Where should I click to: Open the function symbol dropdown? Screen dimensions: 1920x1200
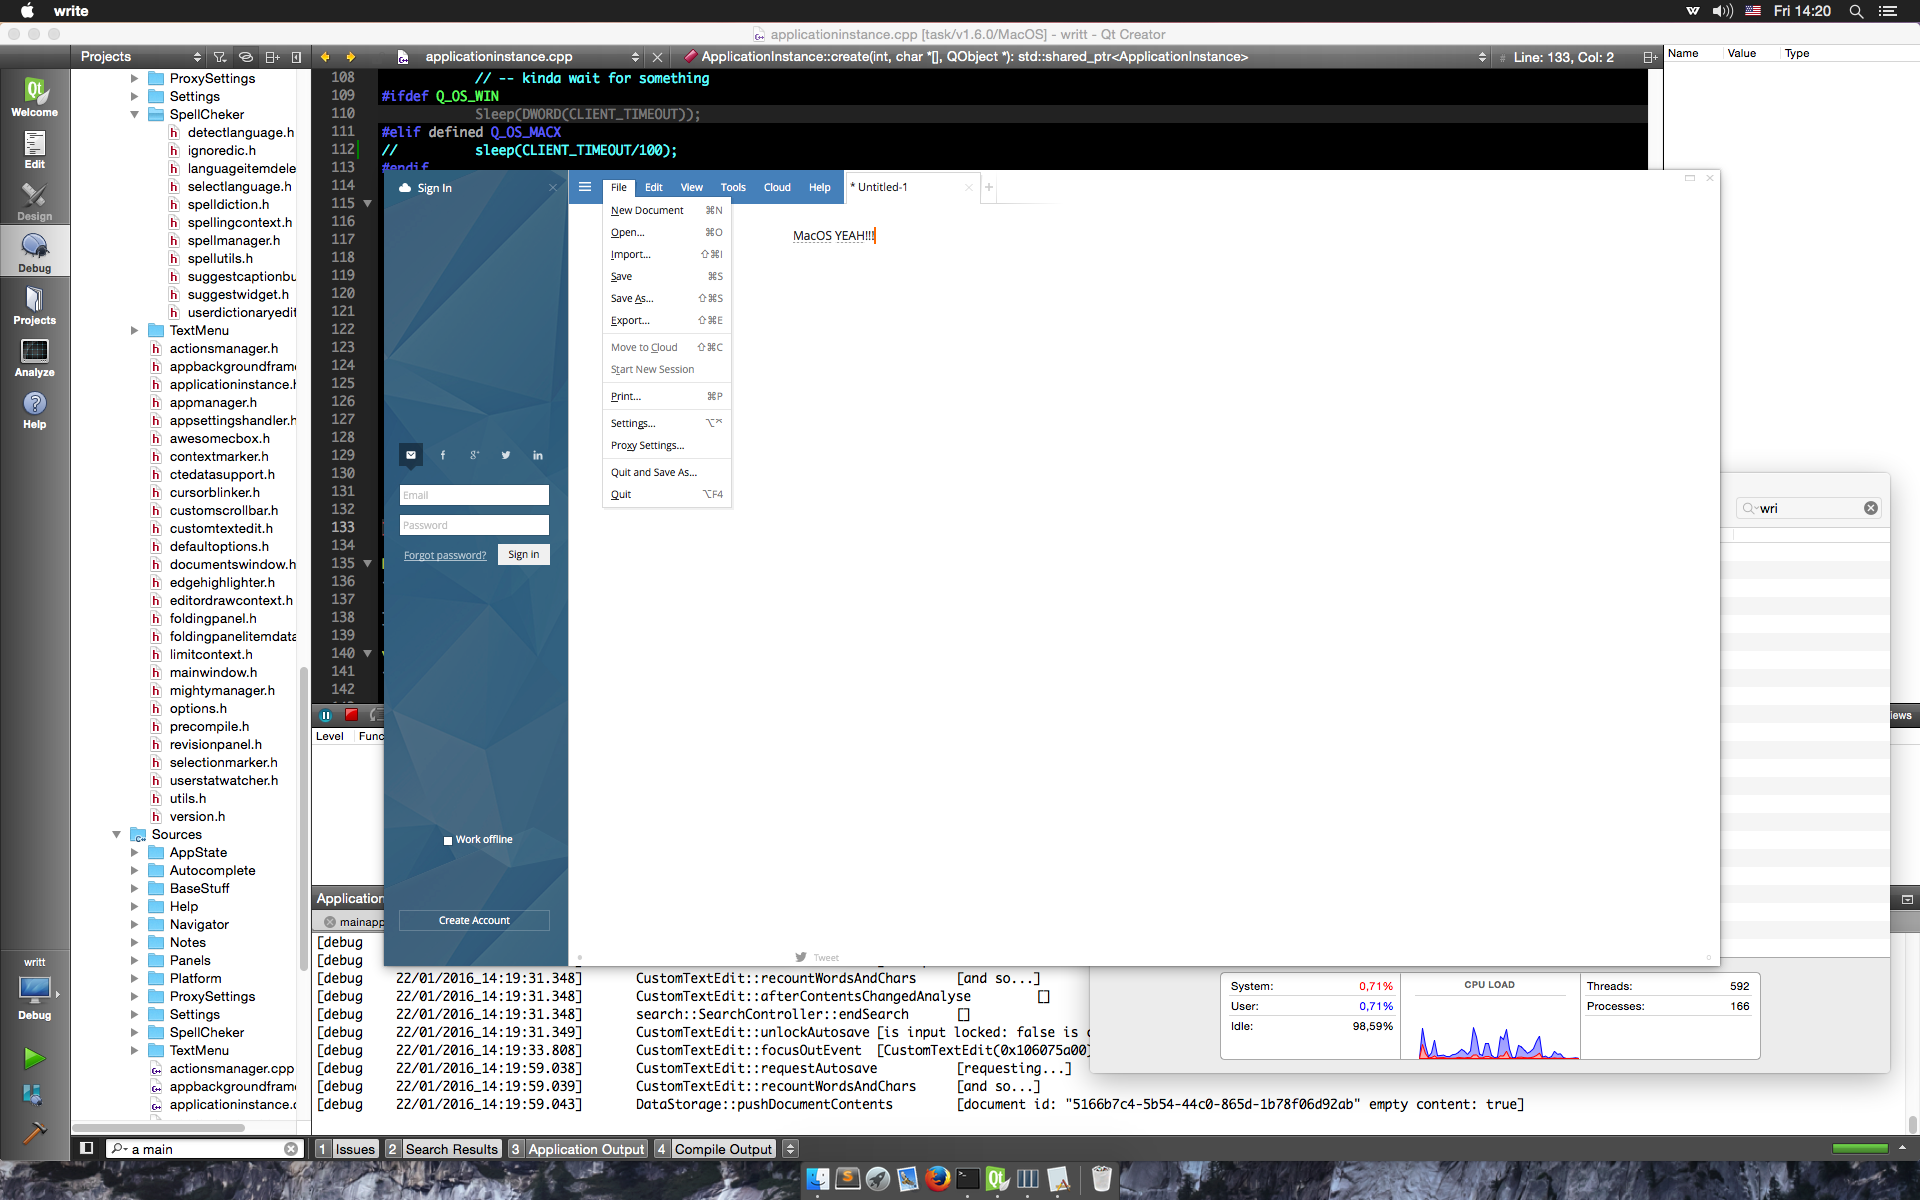(1085, 57)
